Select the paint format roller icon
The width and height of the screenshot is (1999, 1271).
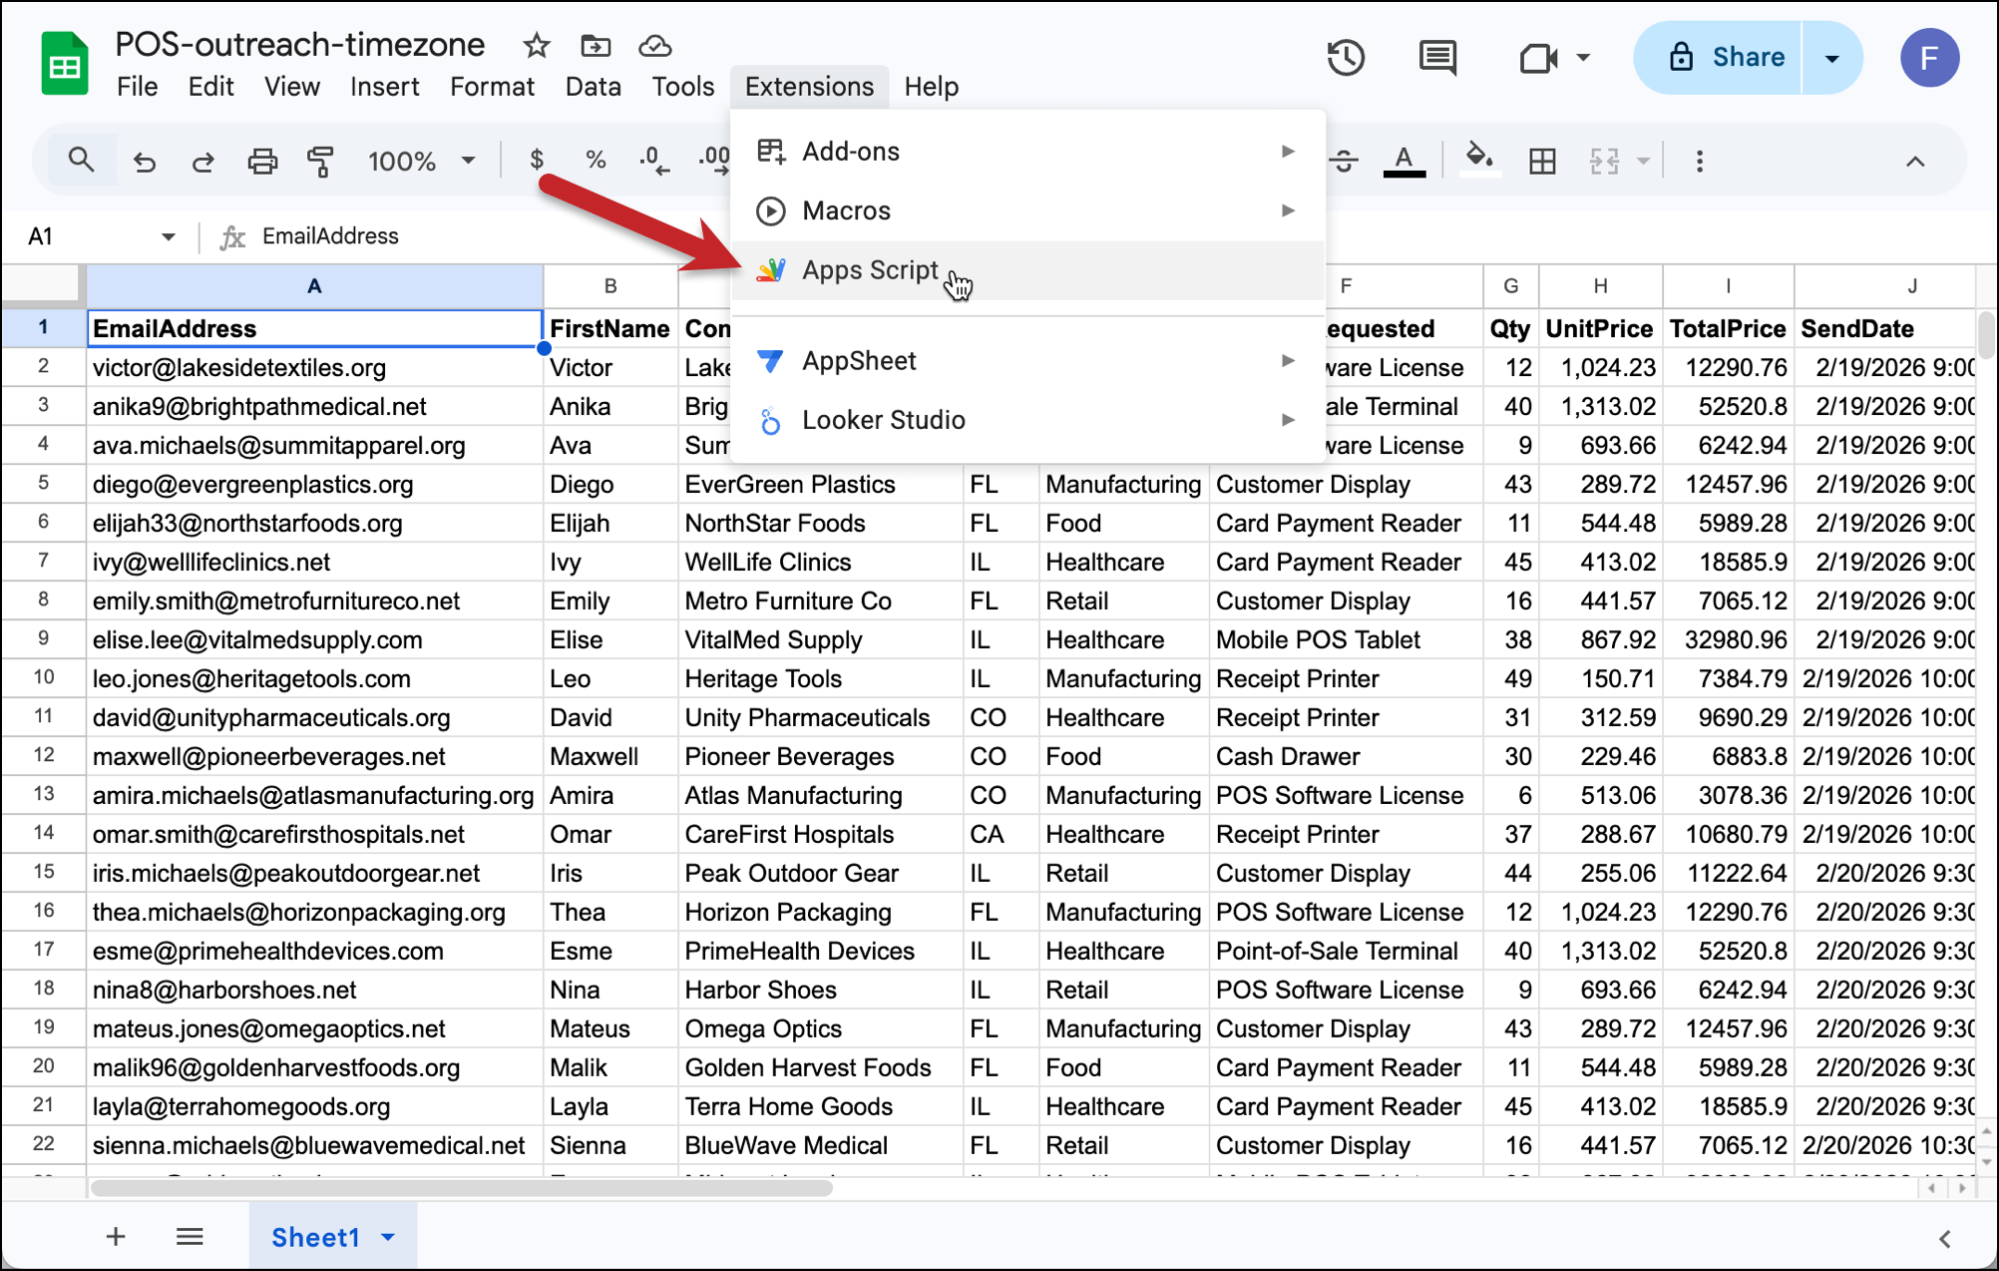click(x=321, y=161)
